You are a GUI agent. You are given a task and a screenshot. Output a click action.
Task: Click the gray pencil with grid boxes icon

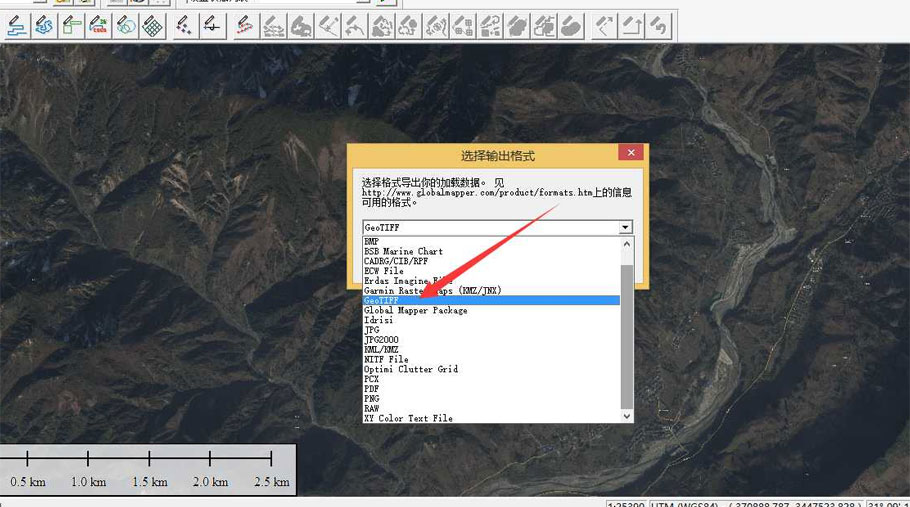click(x=463, y=26)
